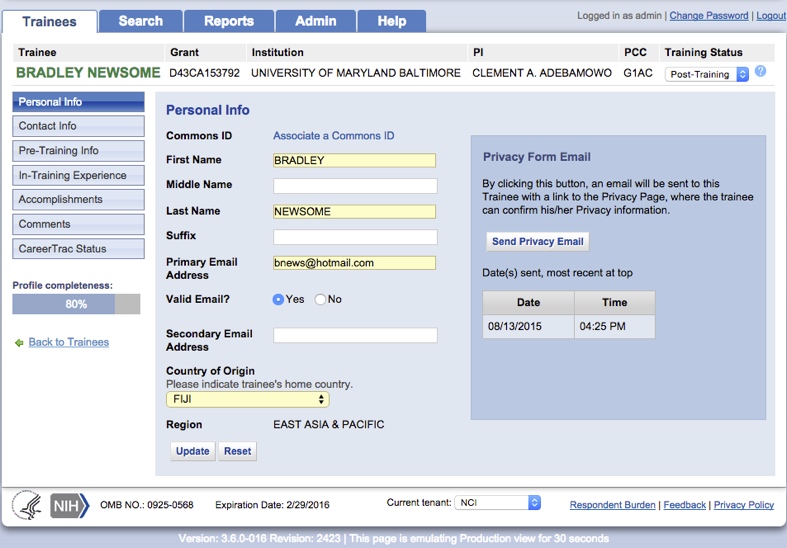This screenshot has height=548, width=787.
Task: Click the First Name field
Action: (354, 160)
